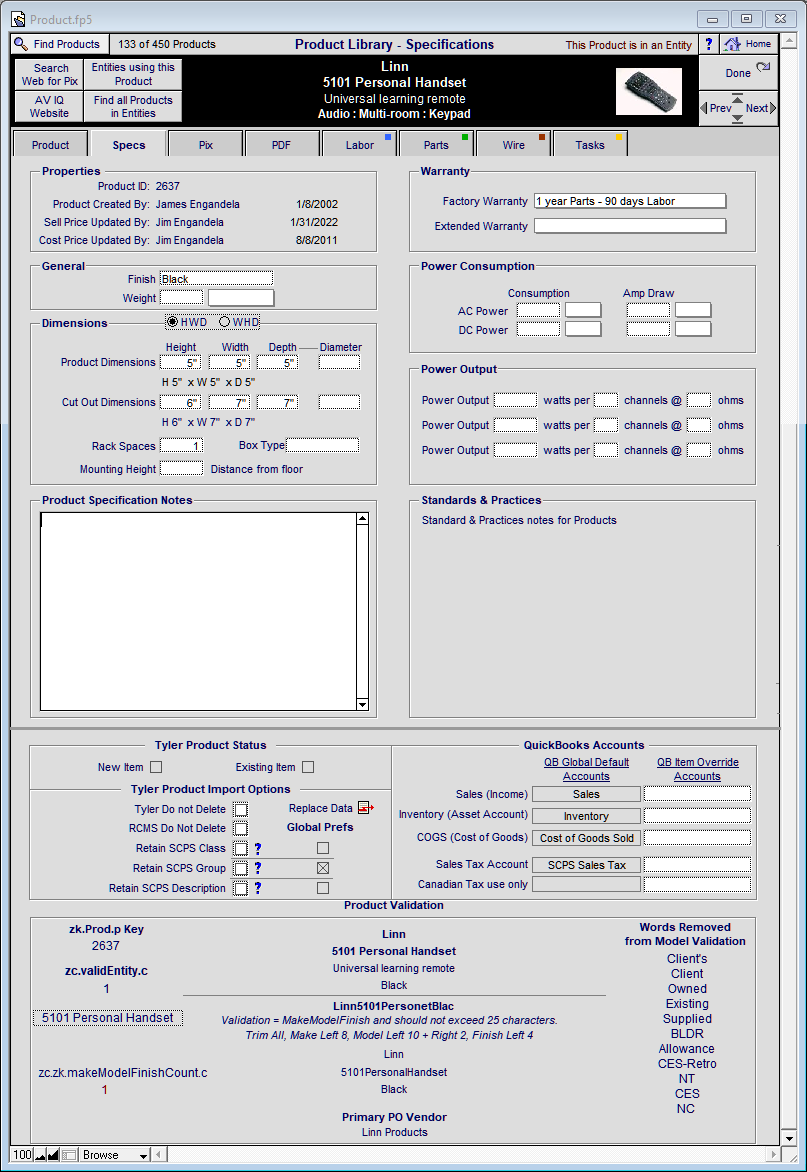Click the Rack Spaces field
Screen dimensions: 807x1172
point(182,445)
